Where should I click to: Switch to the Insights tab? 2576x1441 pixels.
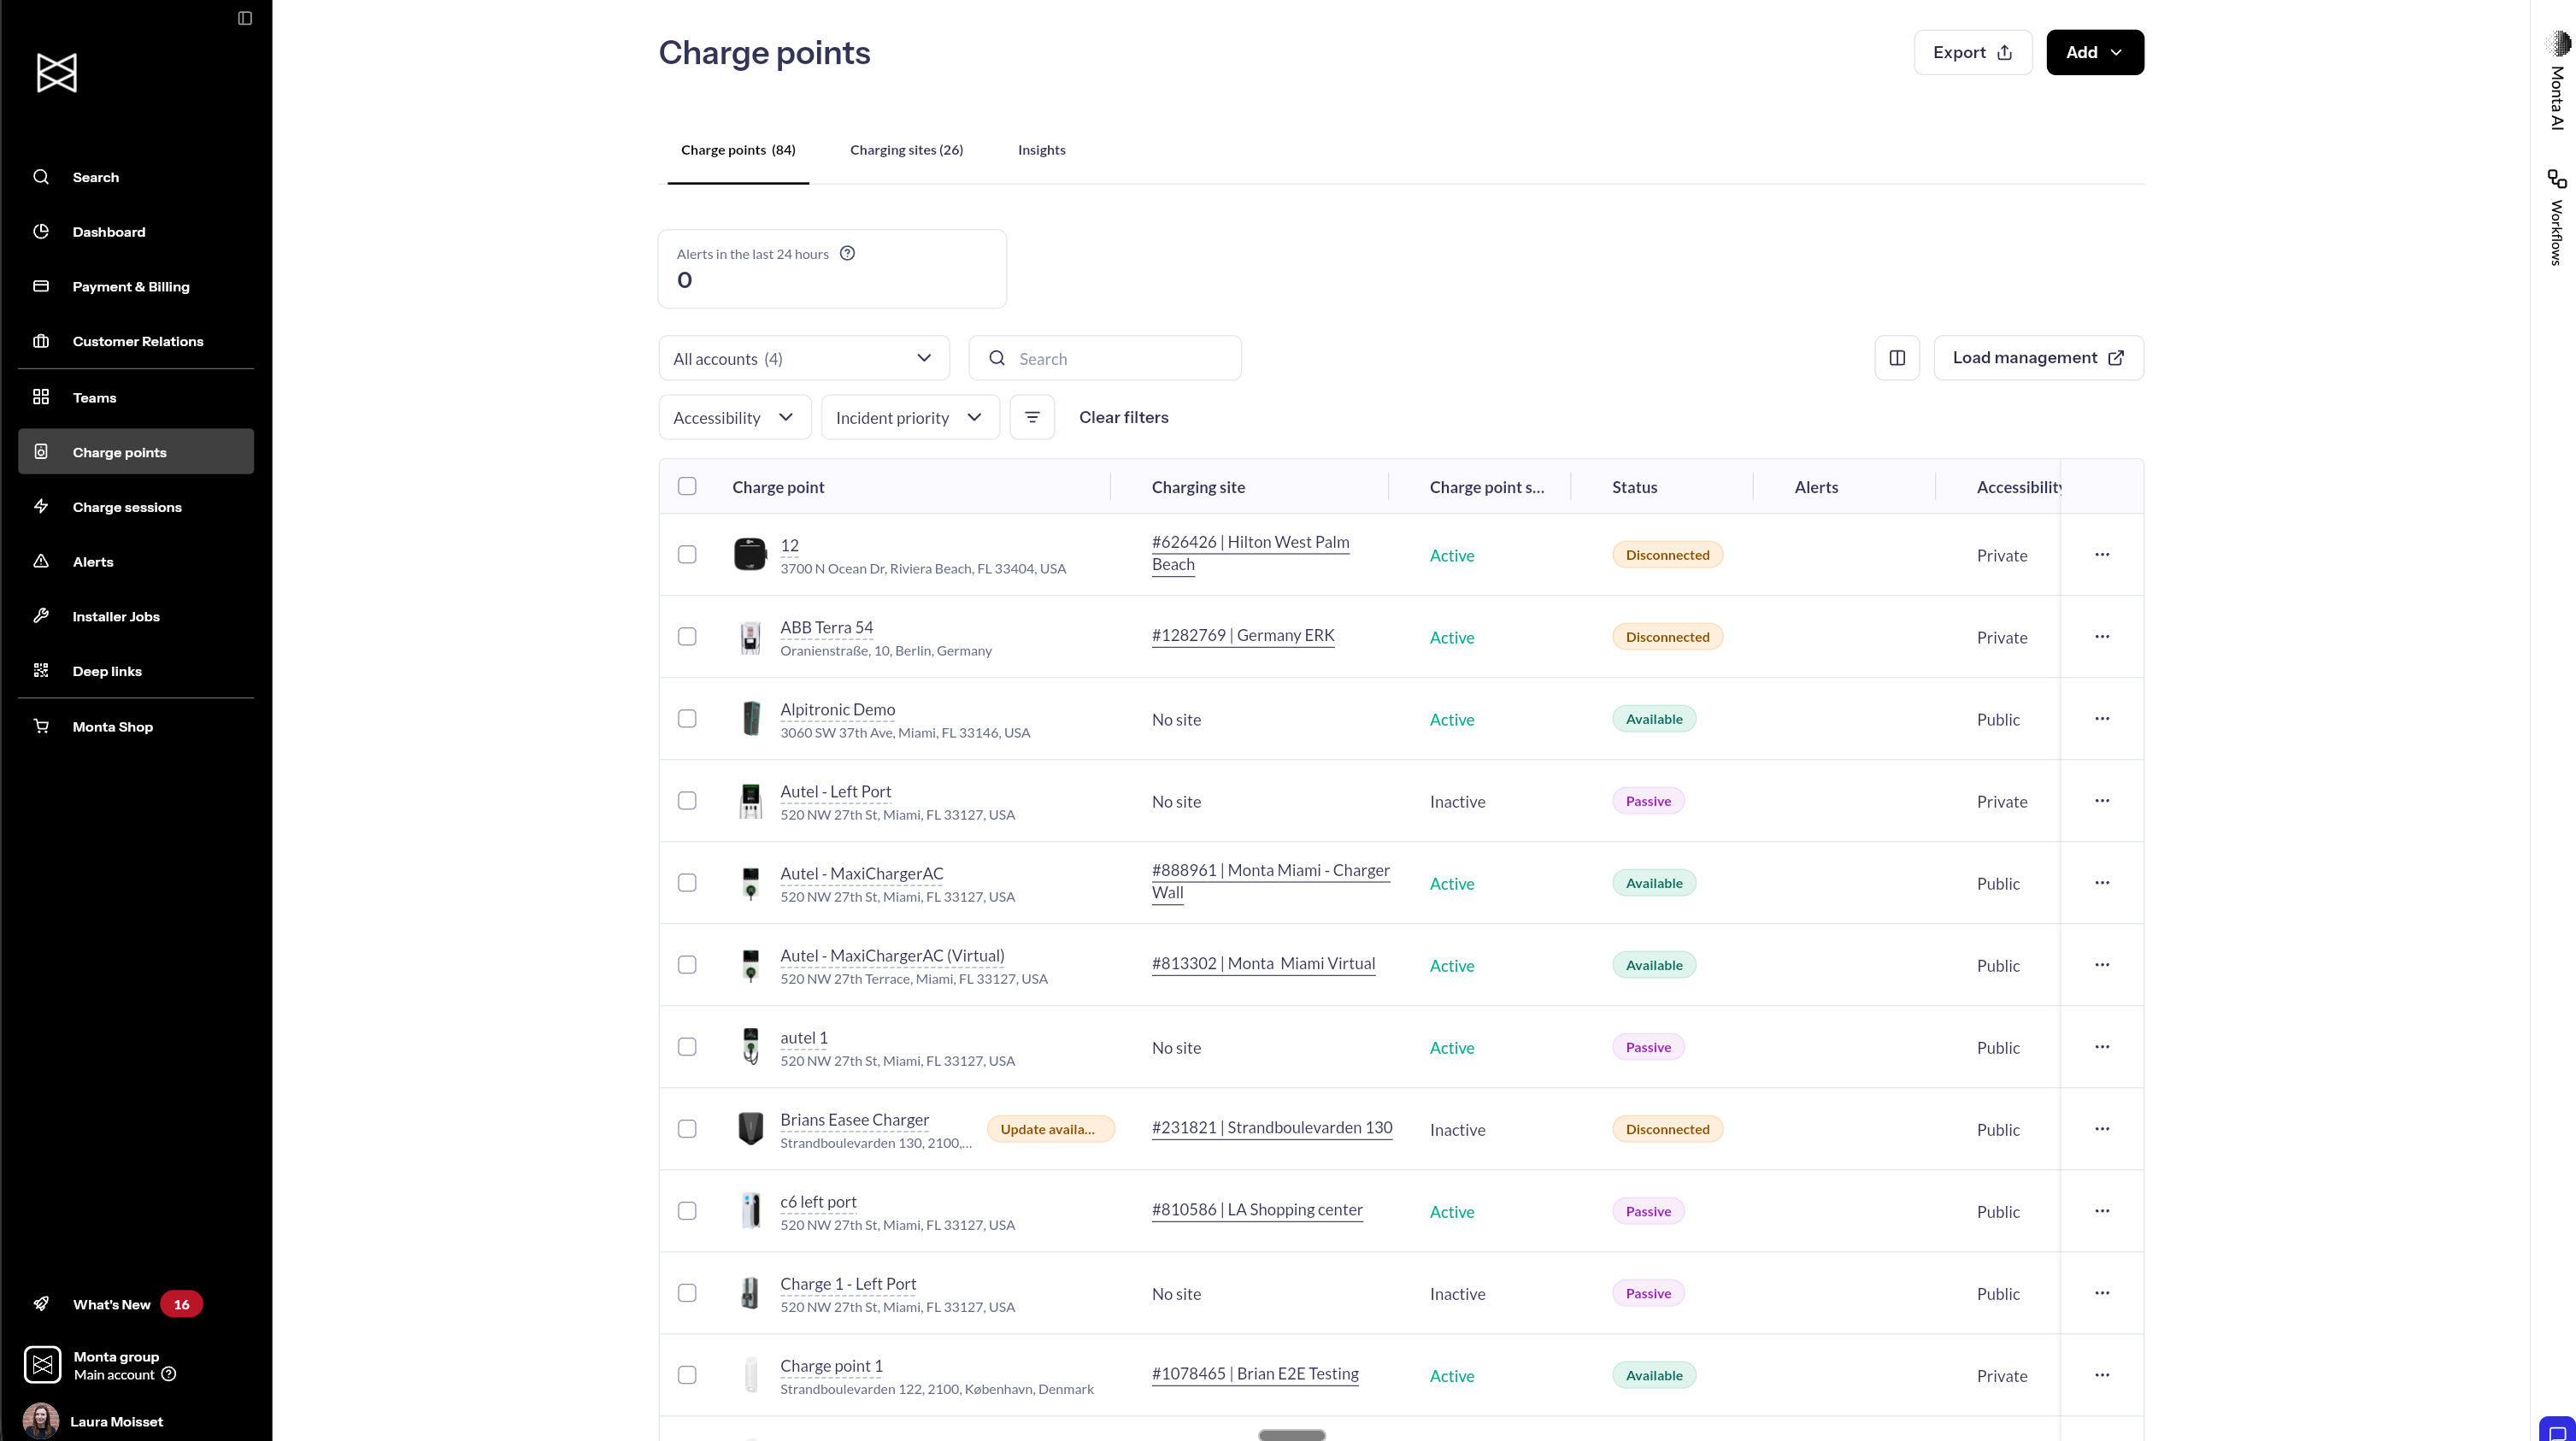click(1041, 150)
